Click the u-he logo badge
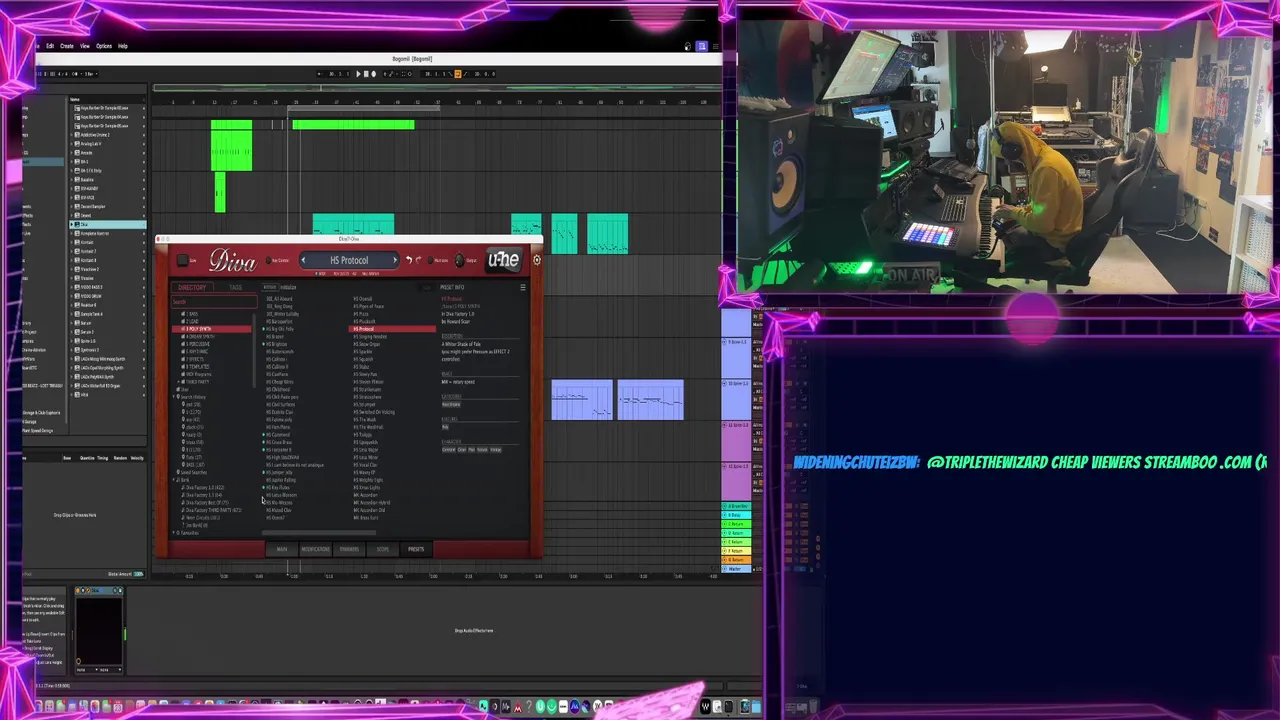This screenshot has height=720, width=1280. (x=504, y=260)
